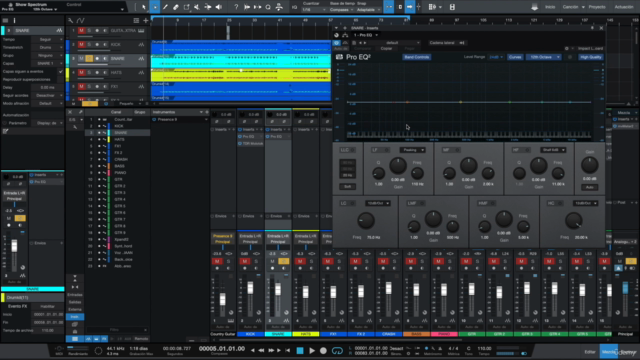Solo the SNARE track in arrangement
640x360 pixels.
[89, 58]
